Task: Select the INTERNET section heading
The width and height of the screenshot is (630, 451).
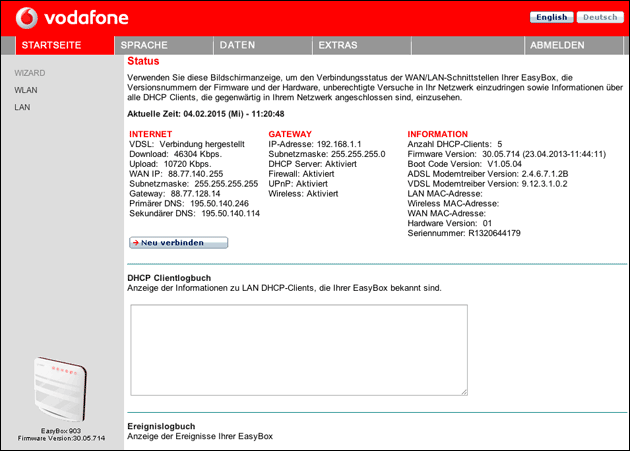Action: click(x=150, y=134)
